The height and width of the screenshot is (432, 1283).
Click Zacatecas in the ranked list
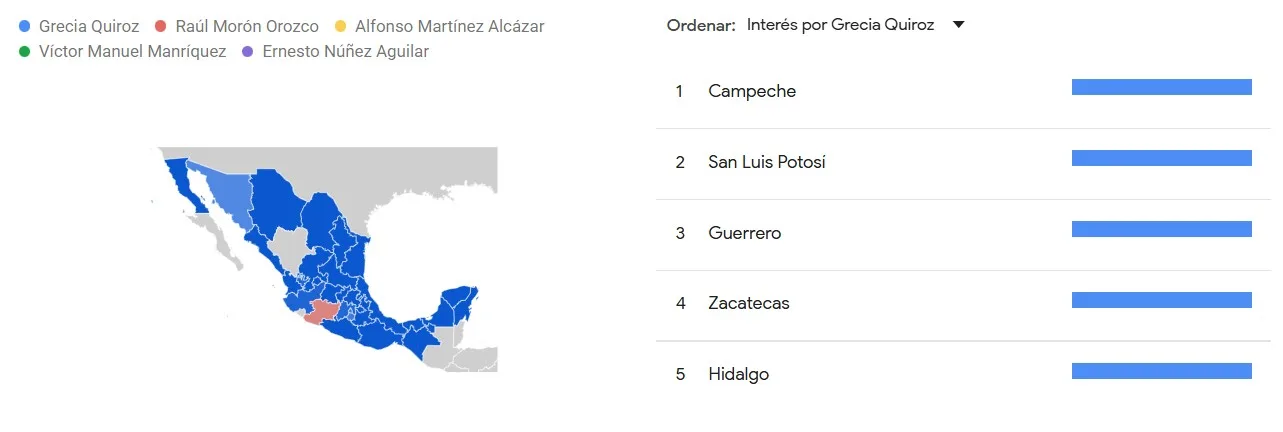pyautogui.click(x=748, y=303)
